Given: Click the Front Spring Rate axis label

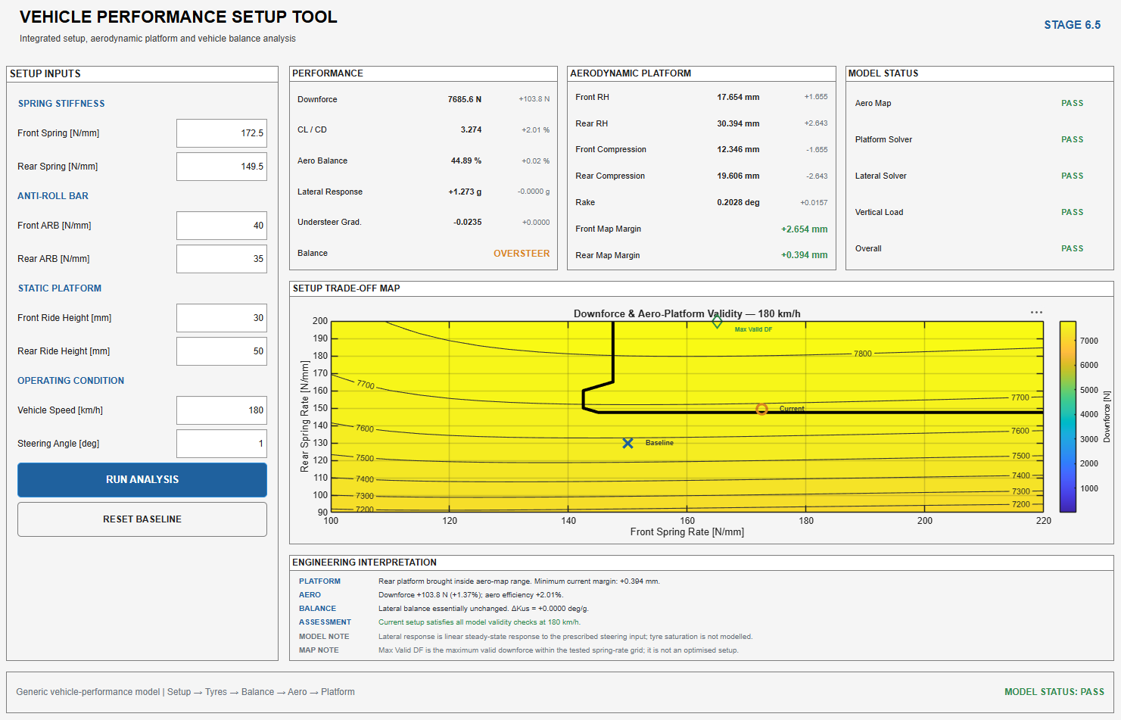Looking at the screenshot, I should (687, 532).
